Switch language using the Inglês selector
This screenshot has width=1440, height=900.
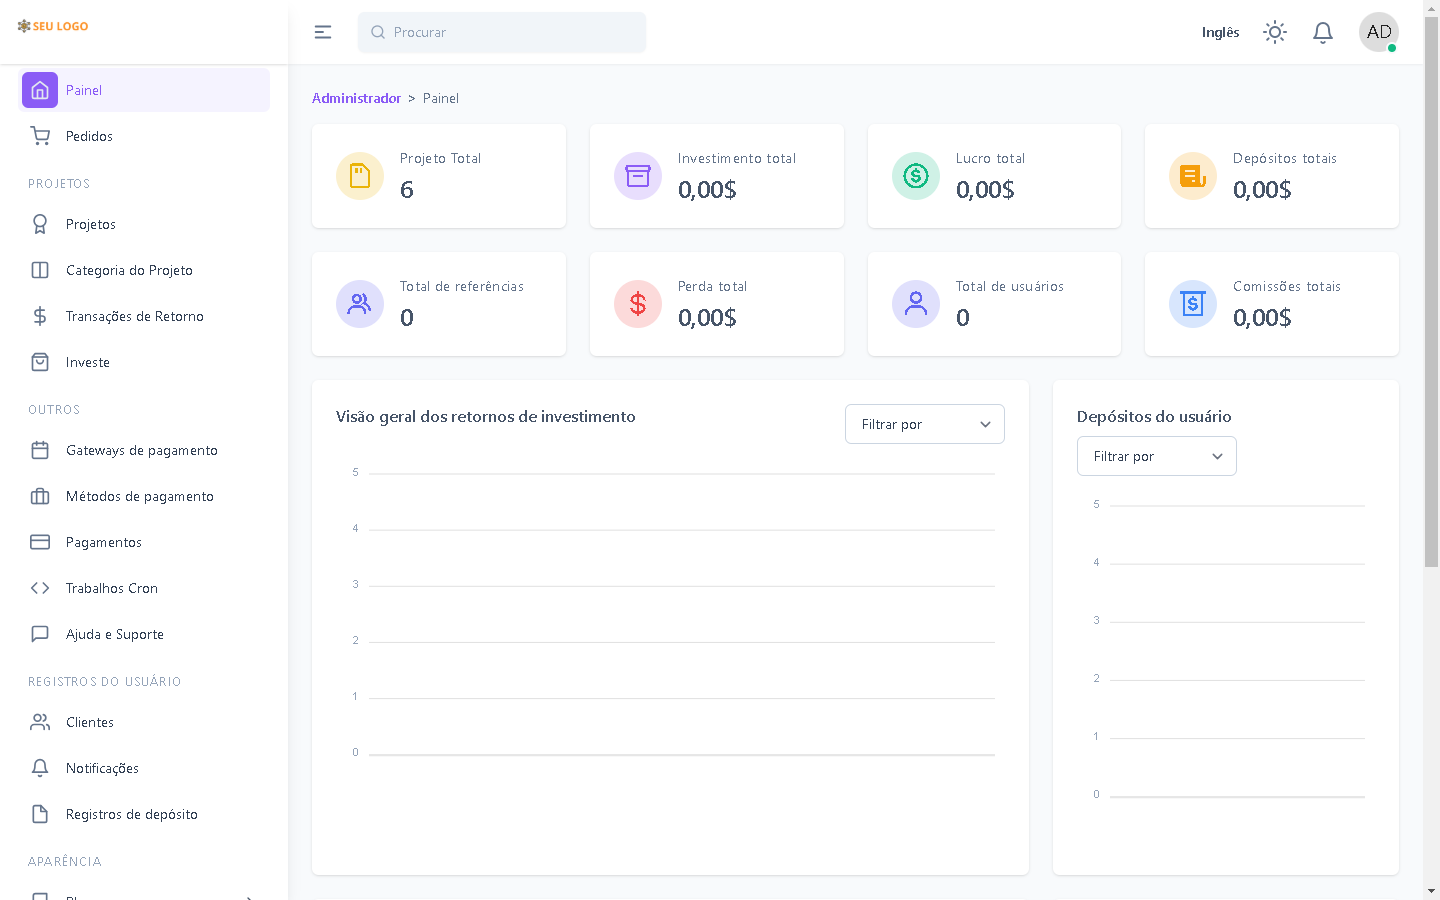1220,32
